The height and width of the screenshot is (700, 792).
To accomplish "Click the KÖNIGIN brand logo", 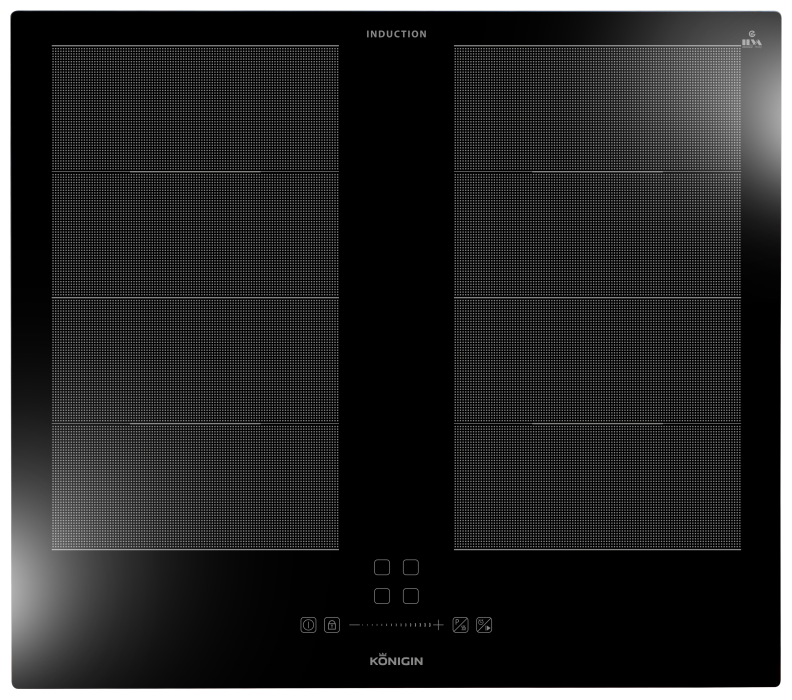I will 396,662.
